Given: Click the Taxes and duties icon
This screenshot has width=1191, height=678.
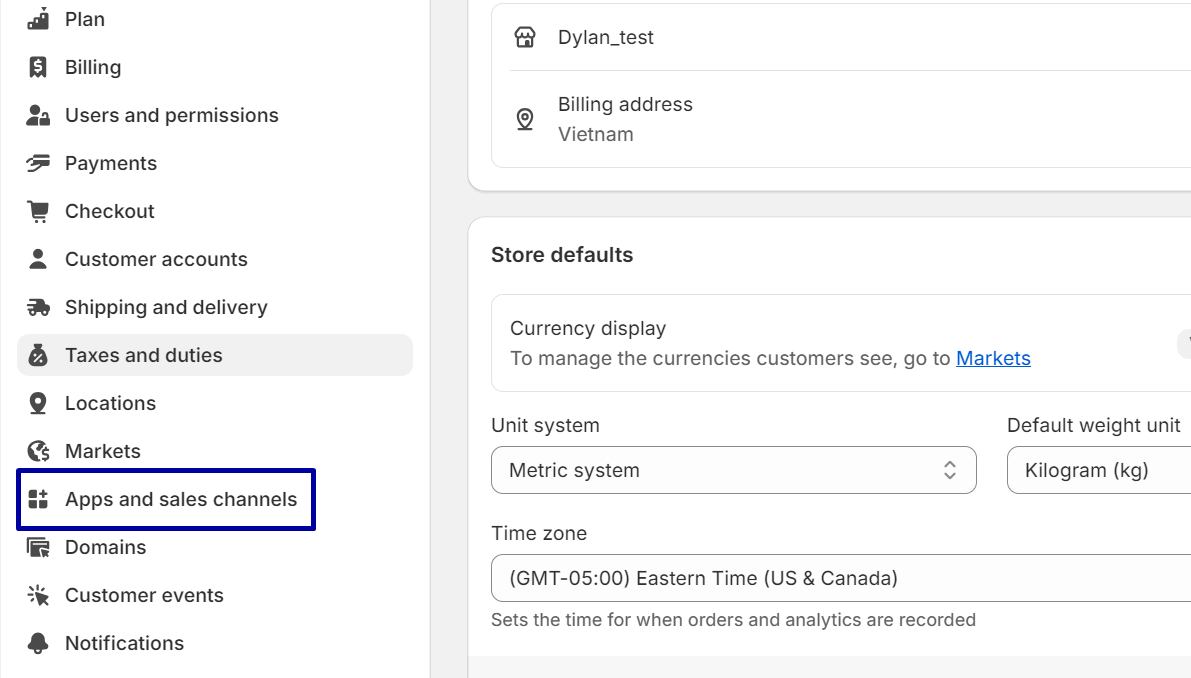Looking at the screenshot, I should [x=38, y=355].
